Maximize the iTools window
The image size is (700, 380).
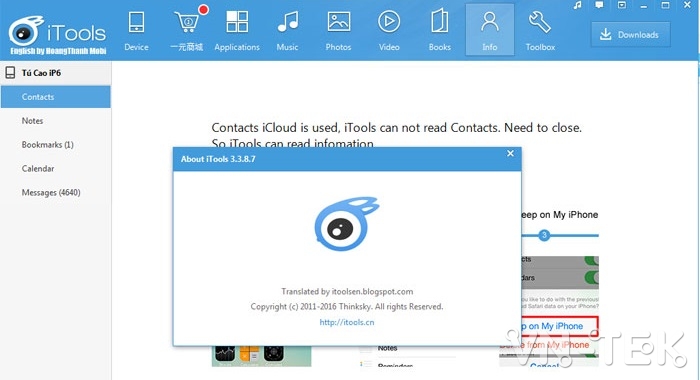[x=665, y=5]
